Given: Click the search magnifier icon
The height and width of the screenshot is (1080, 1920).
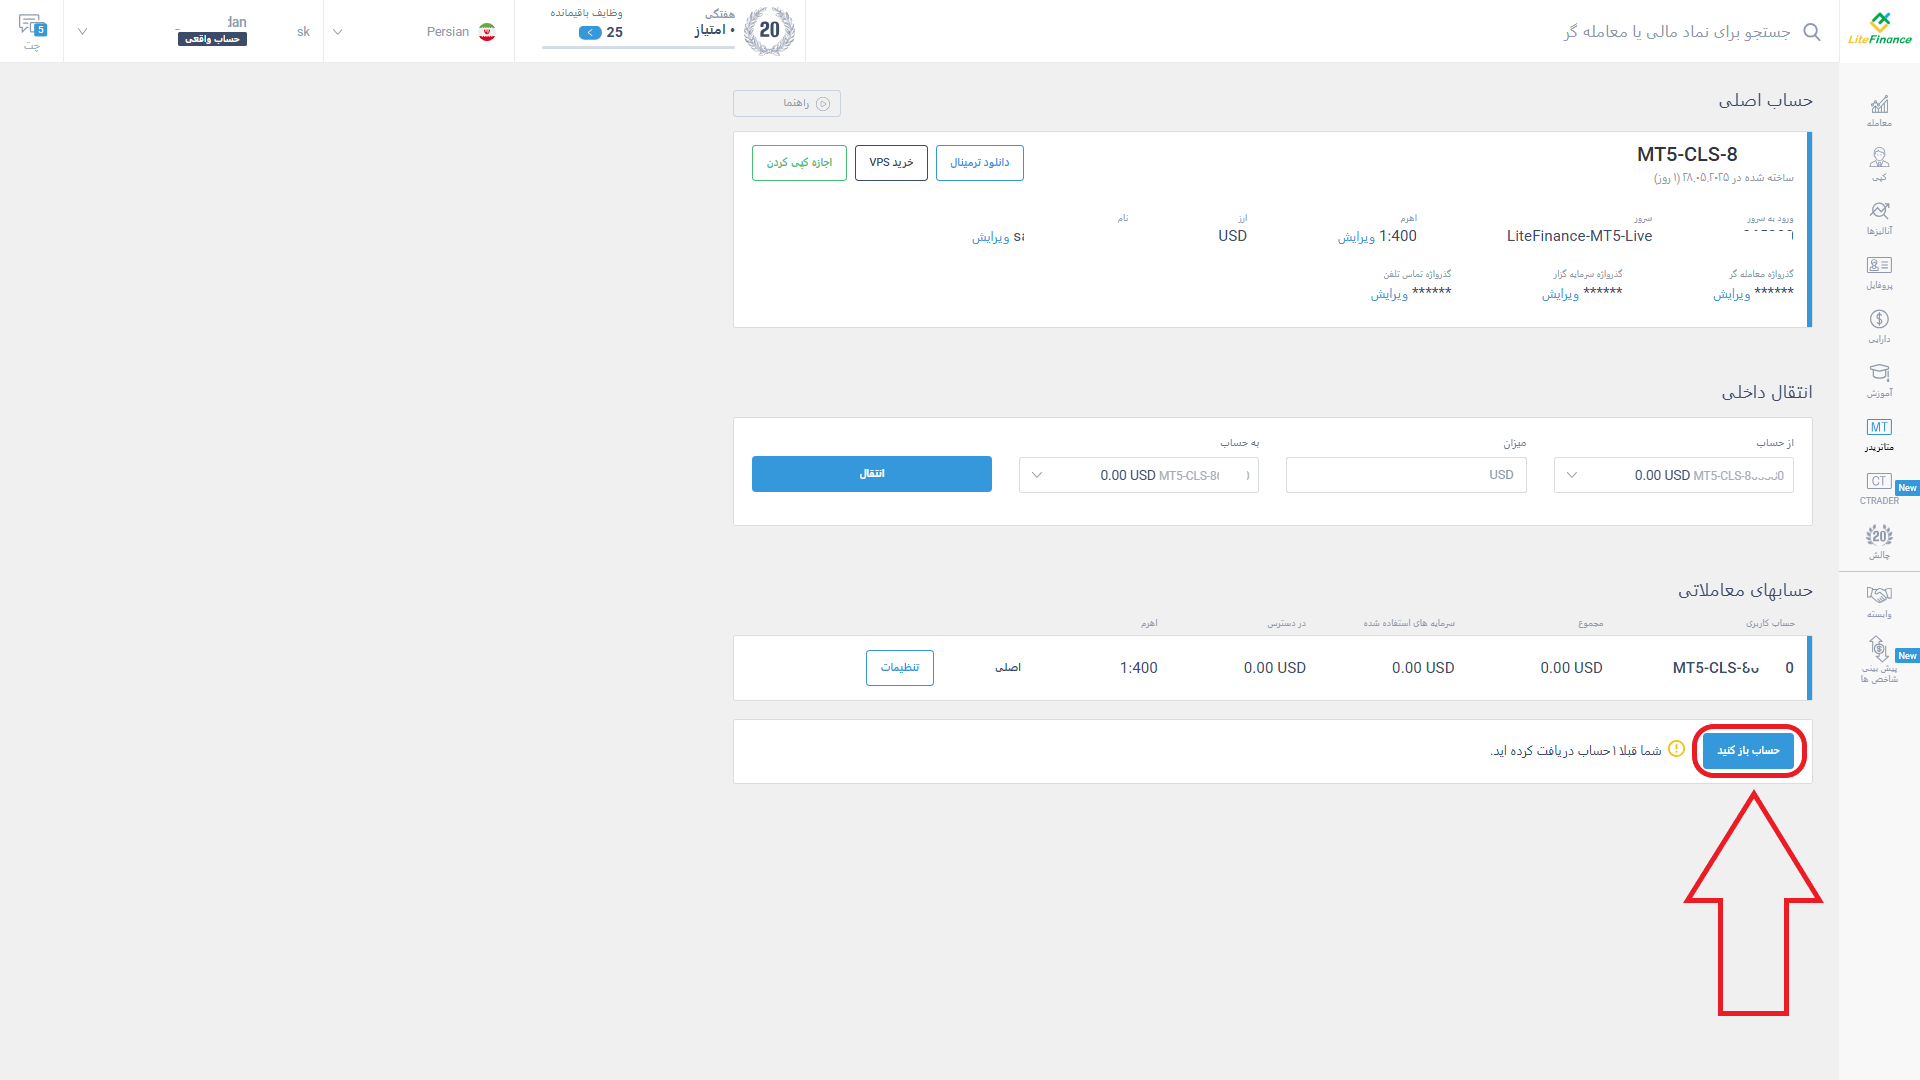Looking at the screenshot, I should click(1811, 32).
